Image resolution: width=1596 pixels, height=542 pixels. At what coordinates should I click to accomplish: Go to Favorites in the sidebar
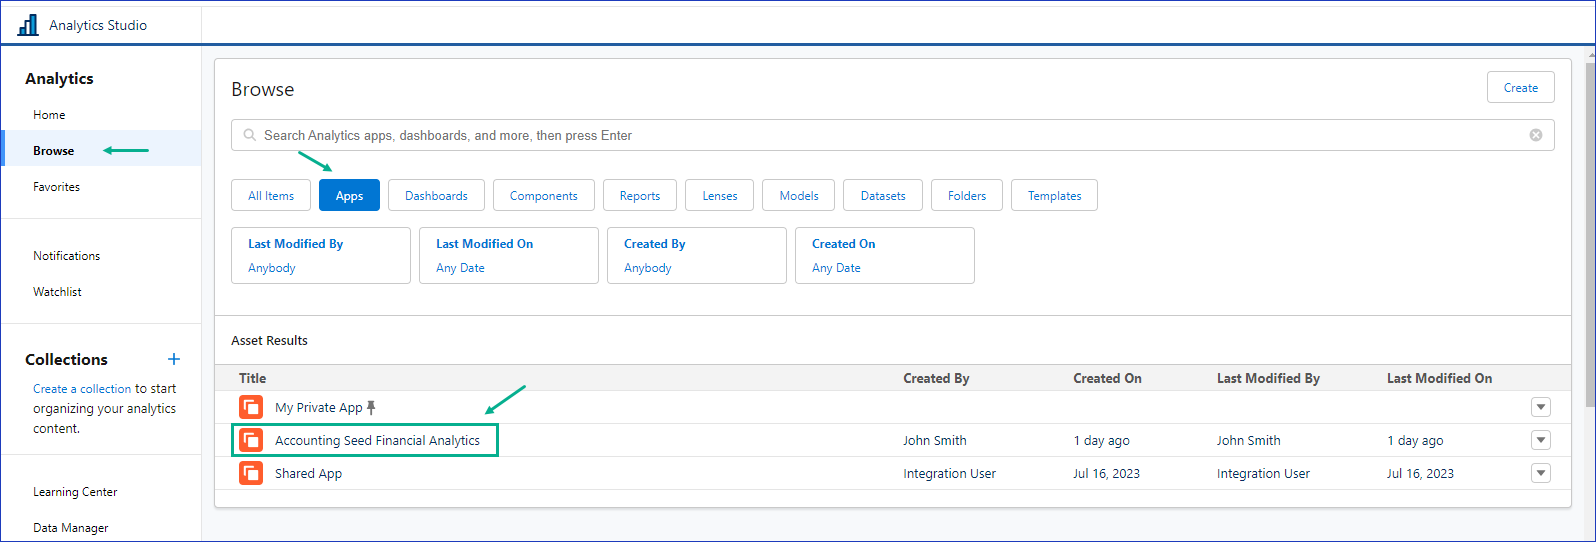tap(56, 187)
